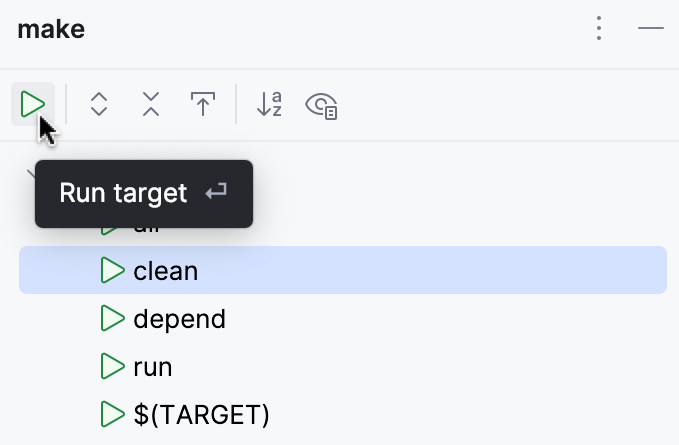Expand all make targets
This screenshot has width=679, height=445.
(98, 104)
